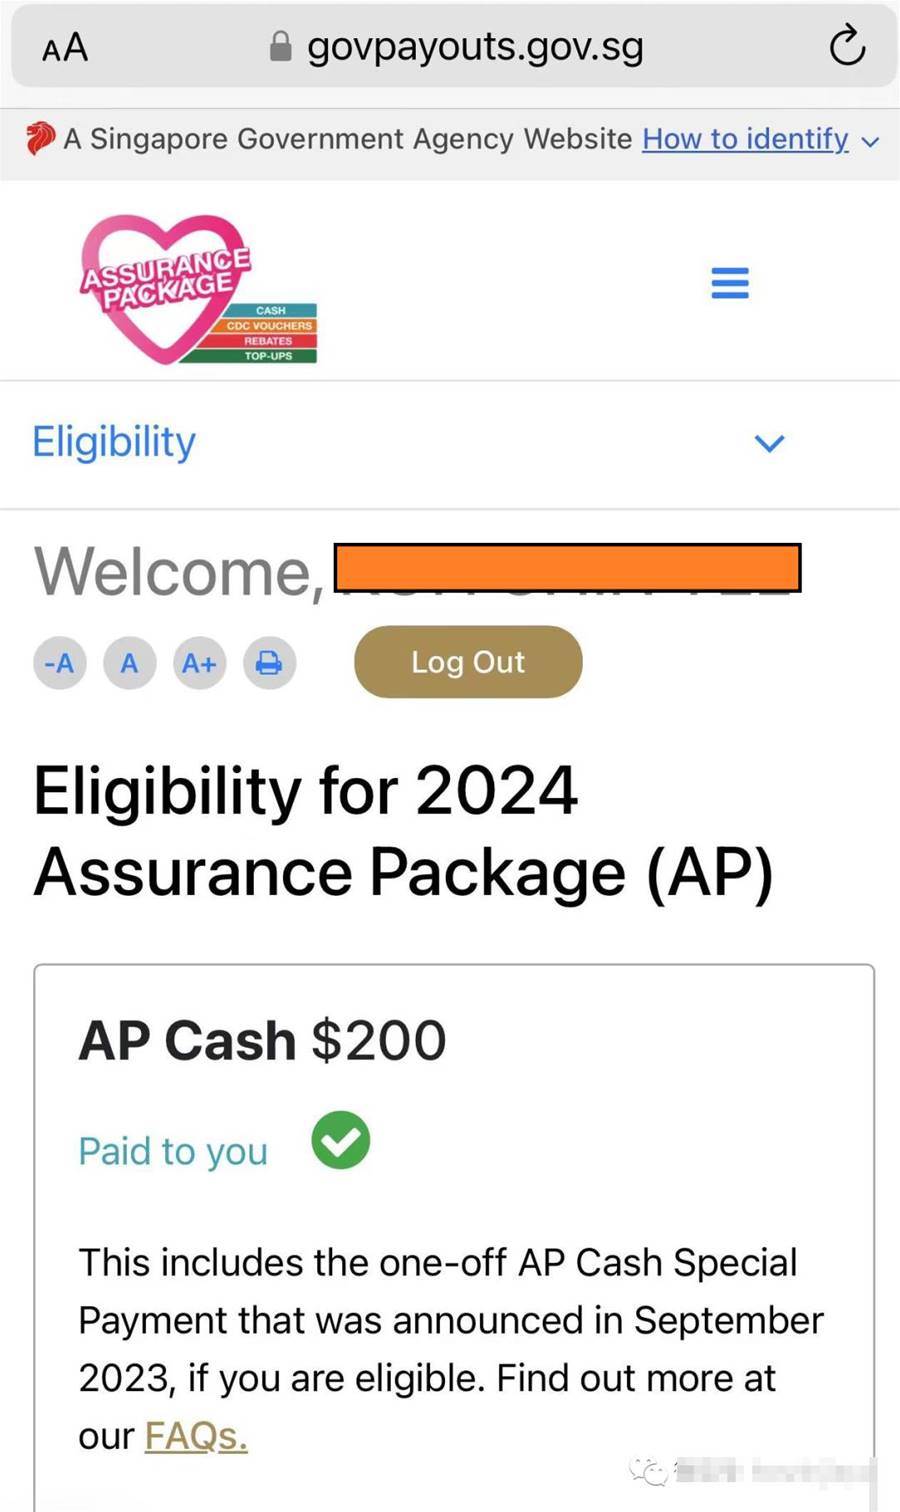Increase font size with A+ button

coord(199,662)
